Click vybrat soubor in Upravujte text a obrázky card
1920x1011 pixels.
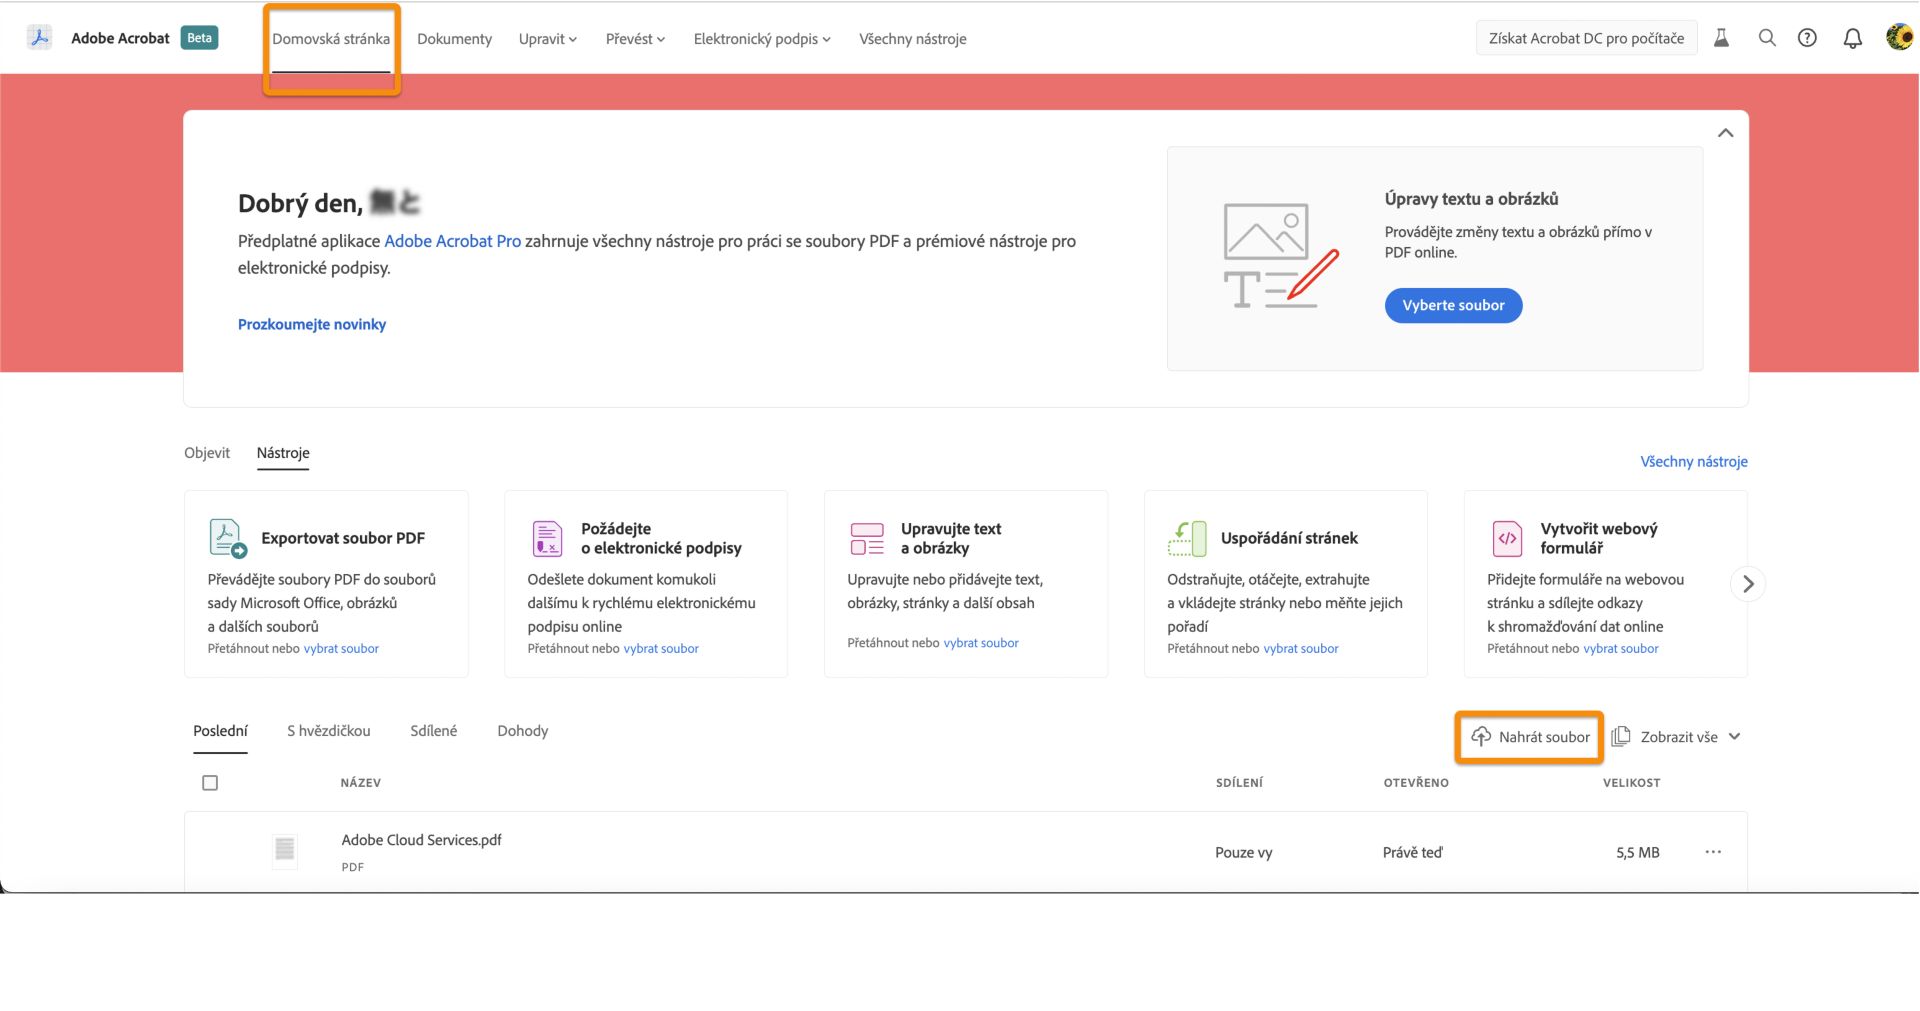981,643
